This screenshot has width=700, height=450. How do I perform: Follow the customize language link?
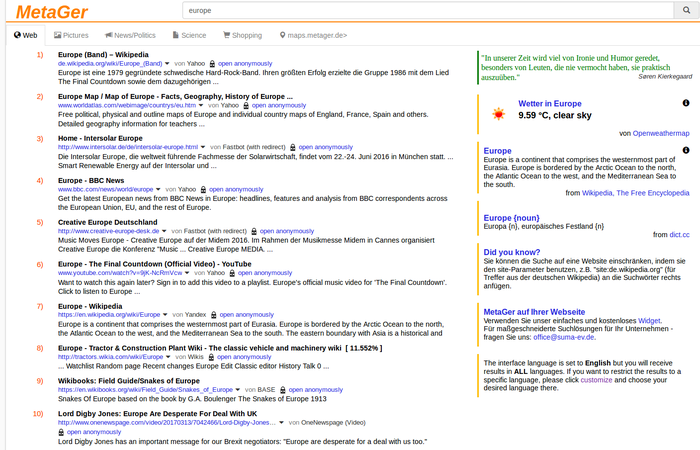click(596, 380)
